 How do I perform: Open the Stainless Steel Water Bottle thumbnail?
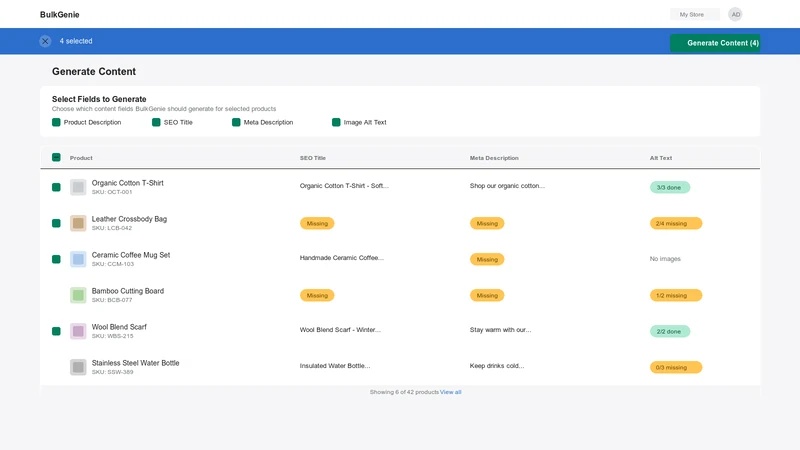78,367
